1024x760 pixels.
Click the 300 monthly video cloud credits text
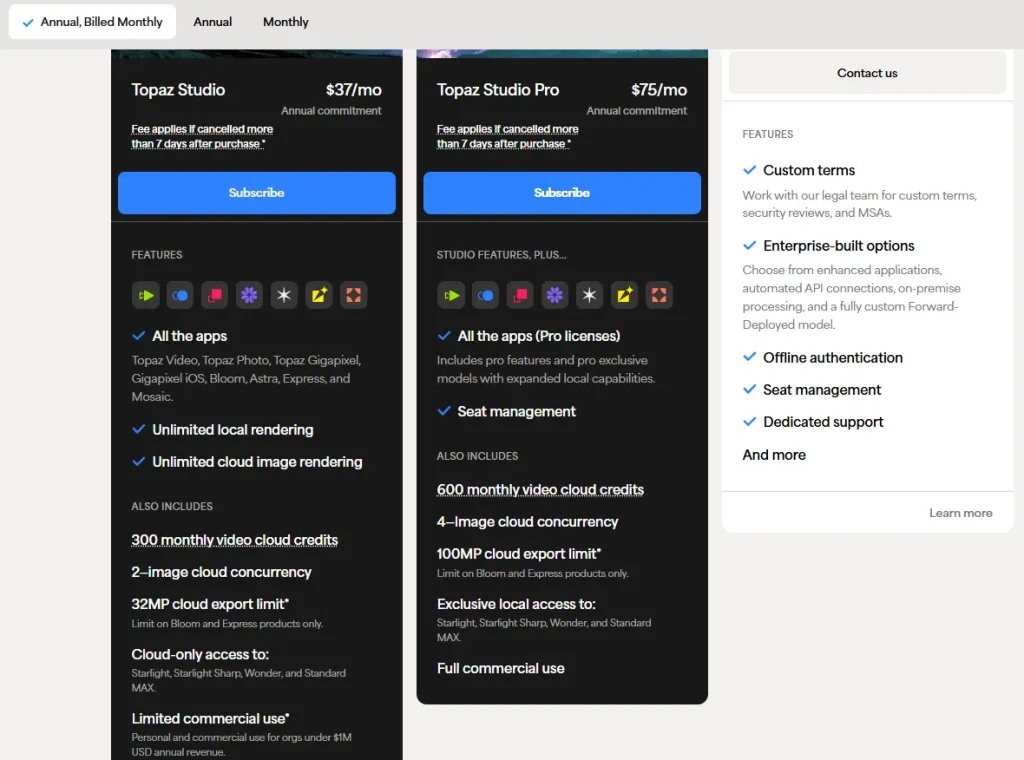pos(235,540)
